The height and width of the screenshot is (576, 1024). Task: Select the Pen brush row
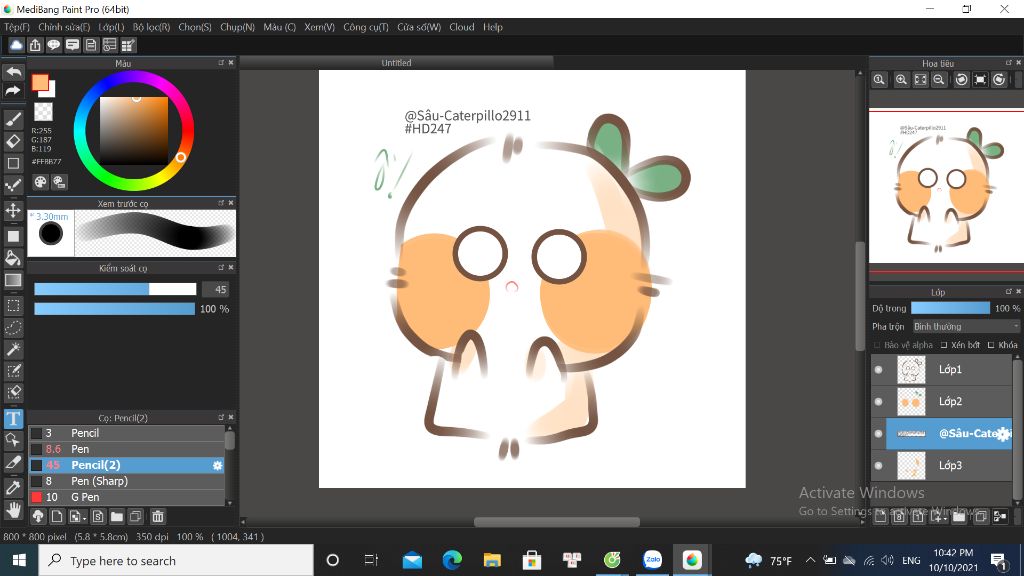pyautogui.click(x=127, y=449)
